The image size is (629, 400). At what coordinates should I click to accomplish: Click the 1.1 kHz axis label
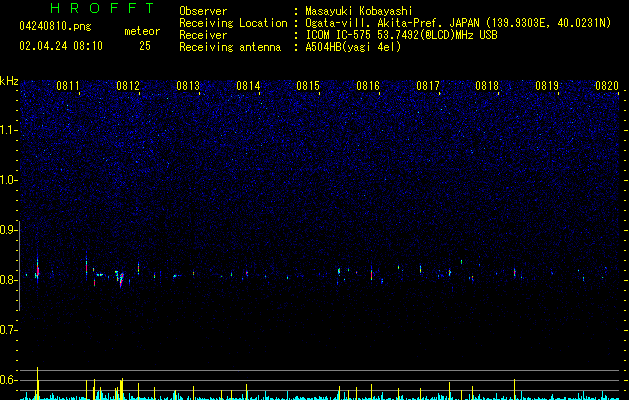point(9,130)
